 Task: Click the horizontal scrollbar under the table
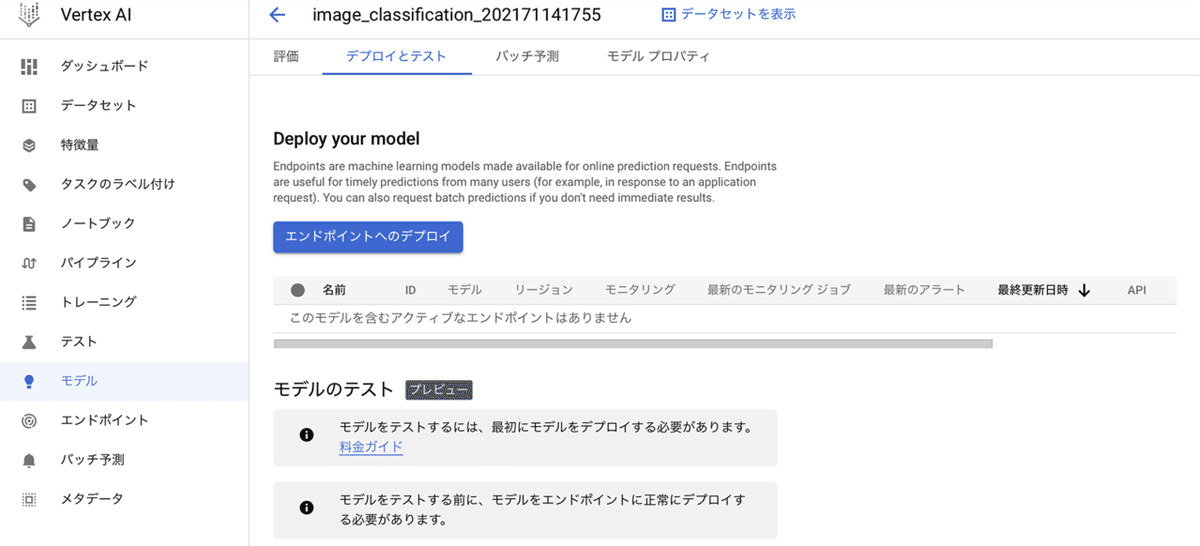(x=633, y=344)
